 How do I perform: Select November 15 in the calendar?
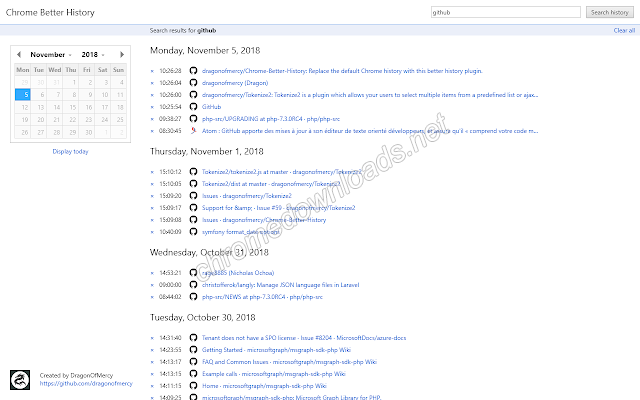tap(71, 107)
